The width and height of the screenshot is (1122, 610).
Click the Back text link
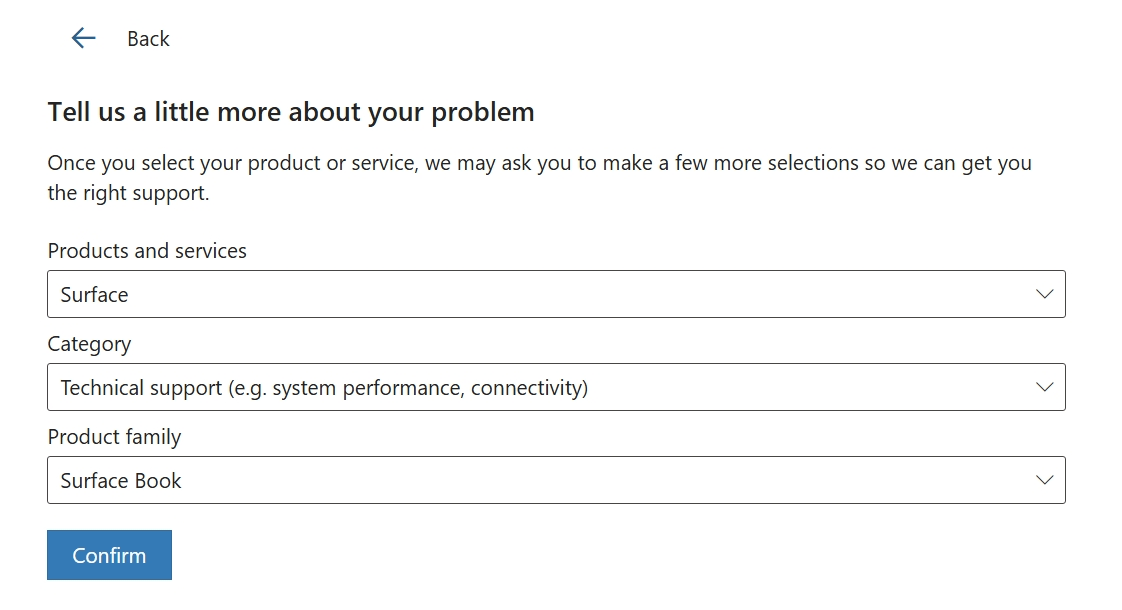pos(148,39)
